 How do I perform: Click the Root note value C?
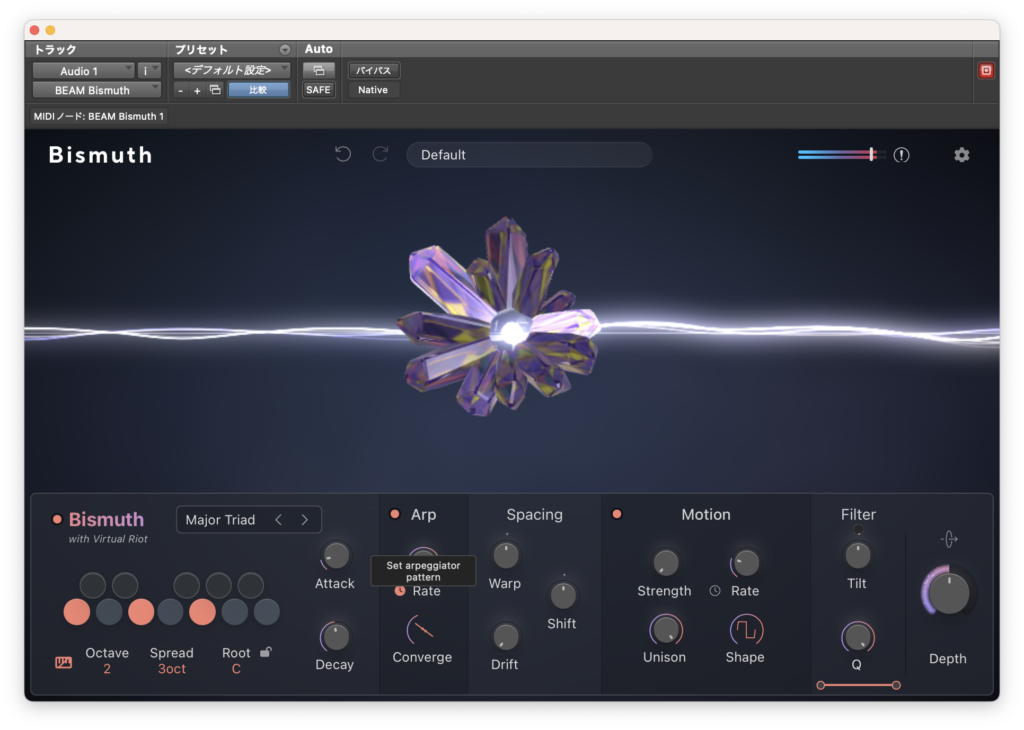pos(236,669)
